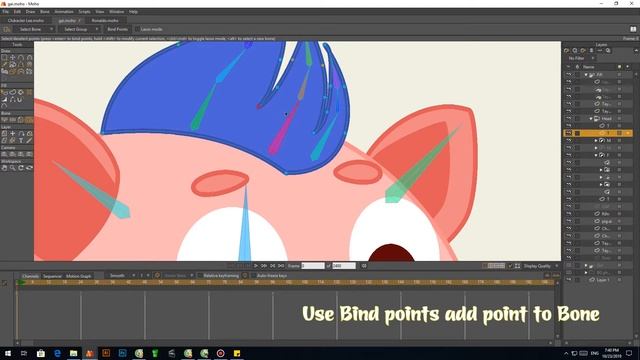Image resolution: width=640 pixels, height=360 pixels.
Task: Open the File menu
Action: click(x=5, y=12)
